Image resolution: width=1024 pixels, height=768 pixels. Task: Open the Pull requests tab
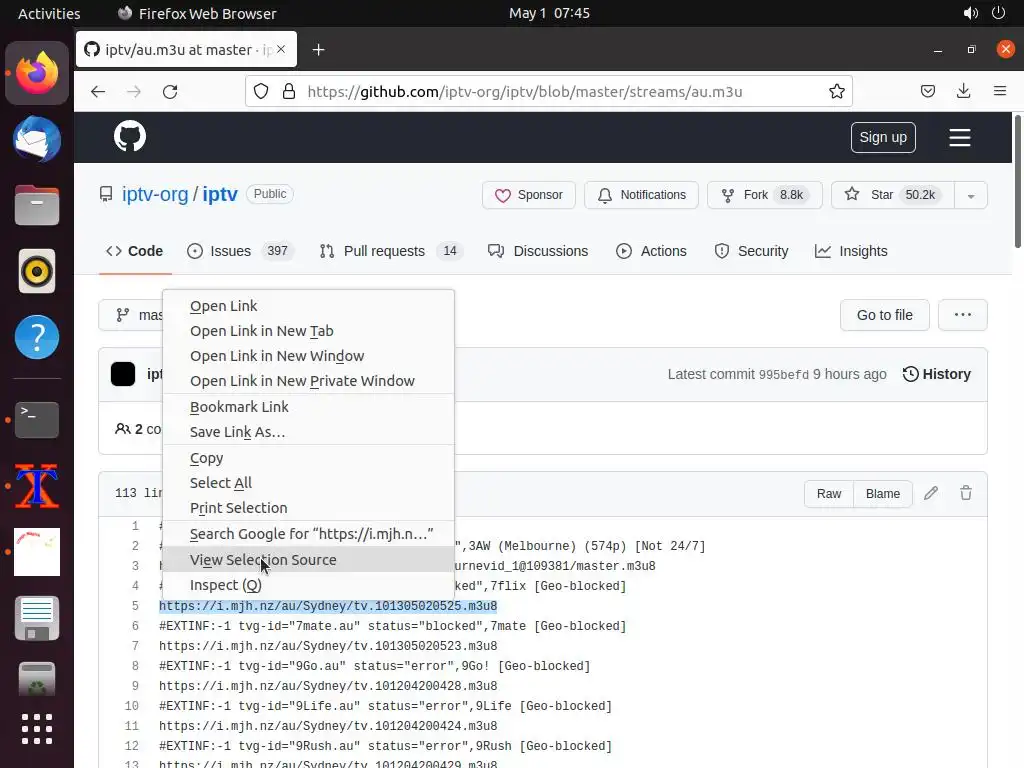(x=391, y=251)
